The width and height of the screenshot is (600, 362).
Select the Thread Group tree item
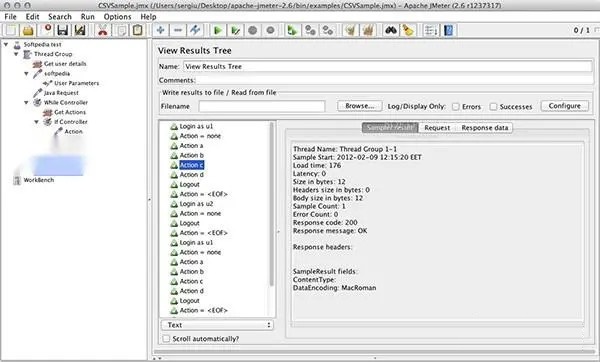(53, 54)
